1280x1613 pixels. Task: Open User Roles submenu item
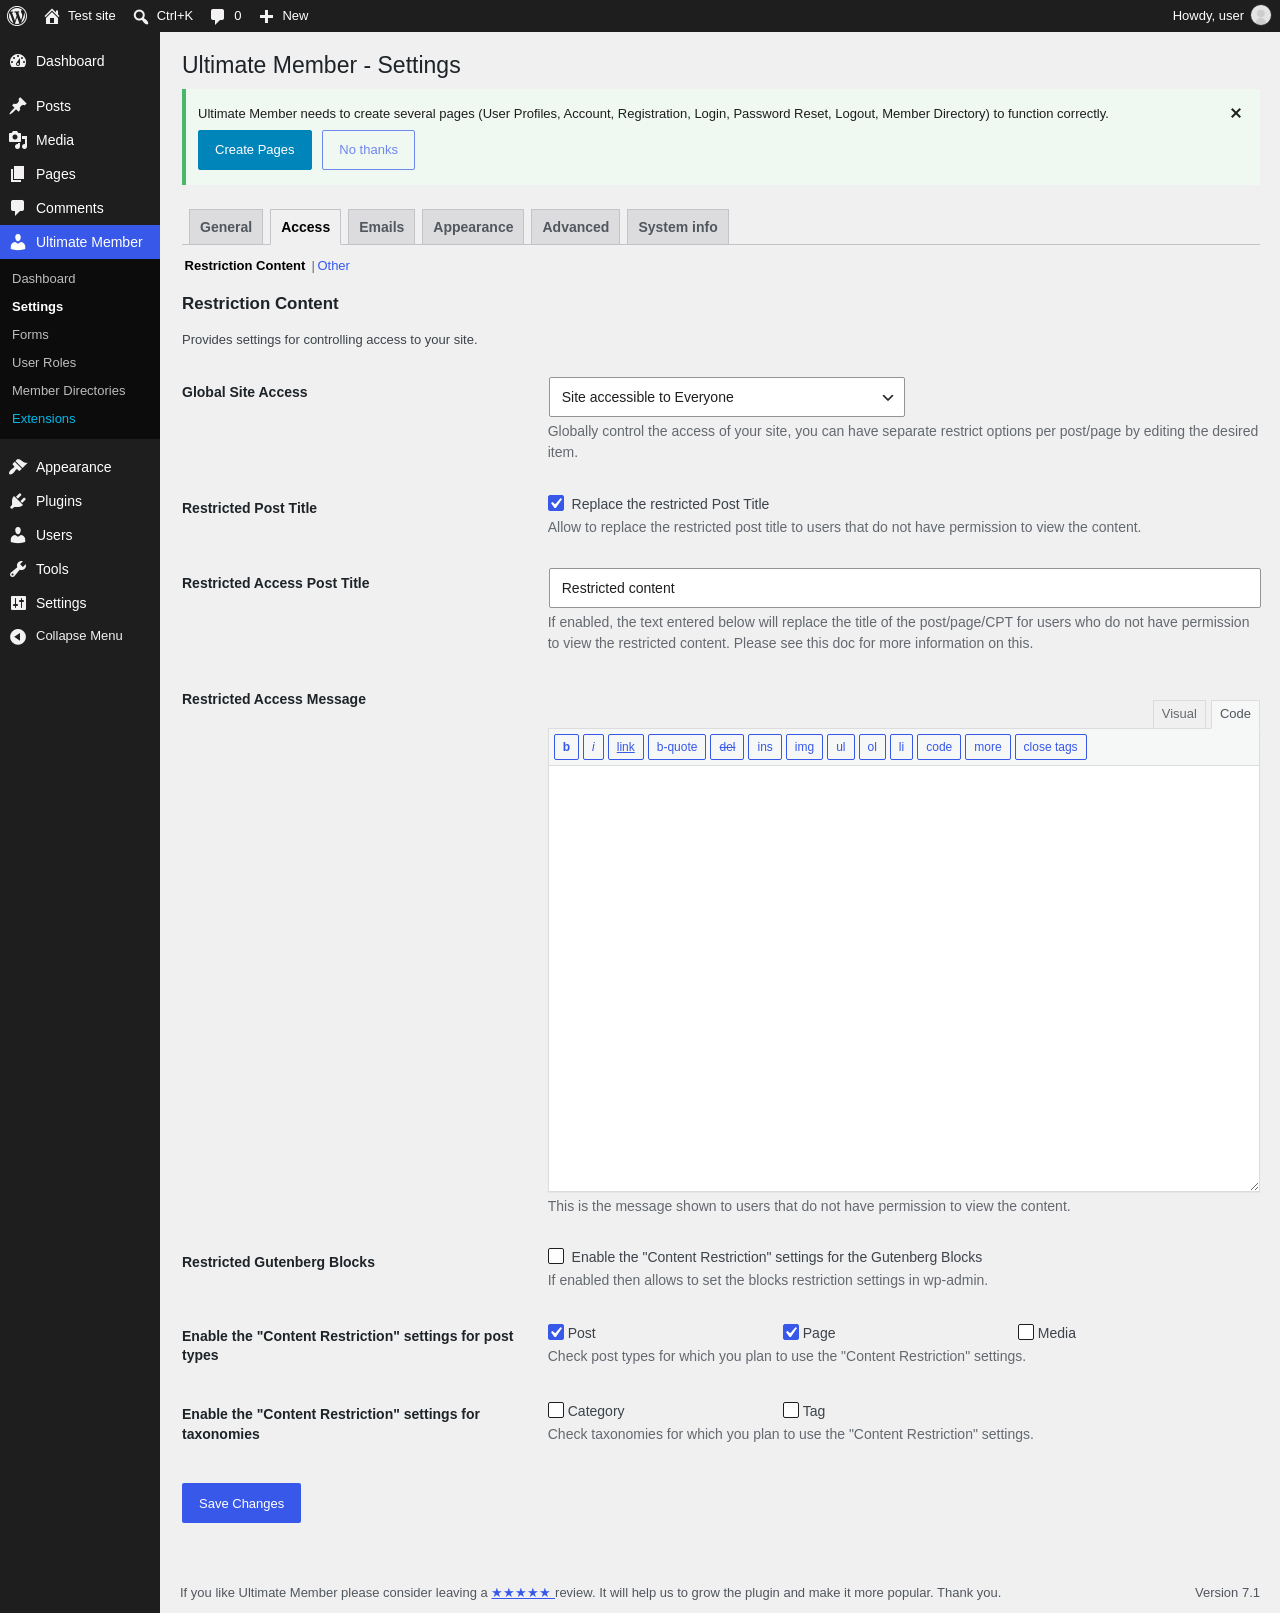coord(44,363)
